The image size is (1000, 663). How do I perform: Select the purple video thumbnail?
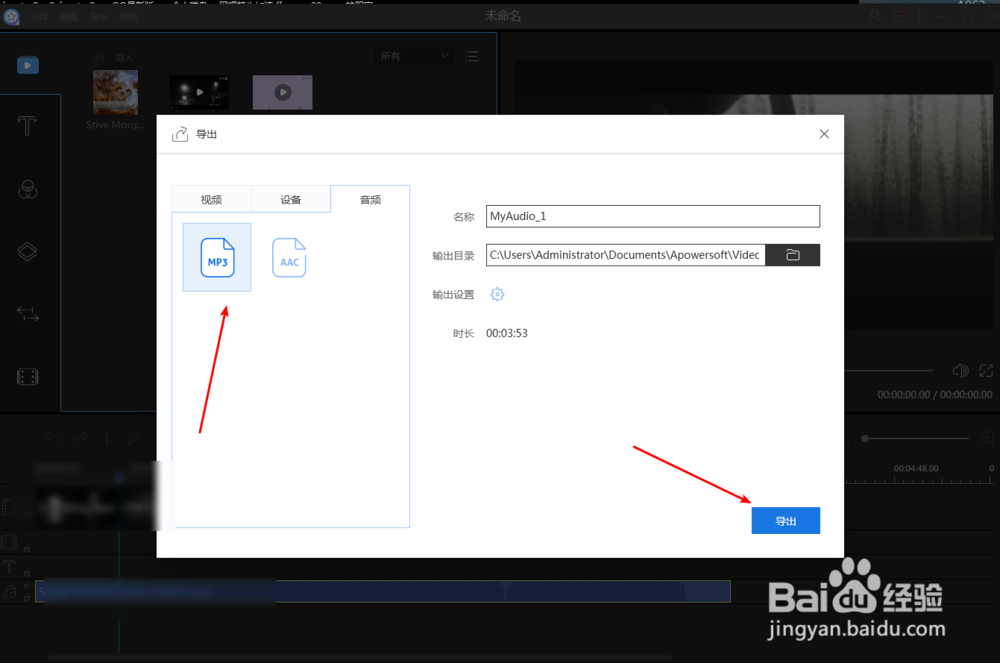click(283, 92)
